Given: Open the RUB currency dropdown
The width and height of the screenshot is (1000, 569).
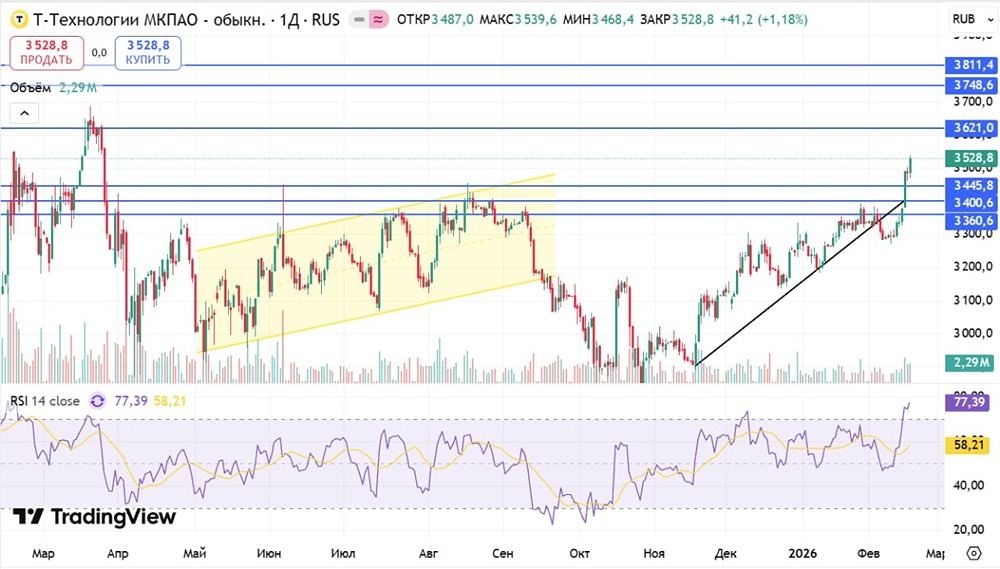Looking at the screenshot, I should pos(973,20).
